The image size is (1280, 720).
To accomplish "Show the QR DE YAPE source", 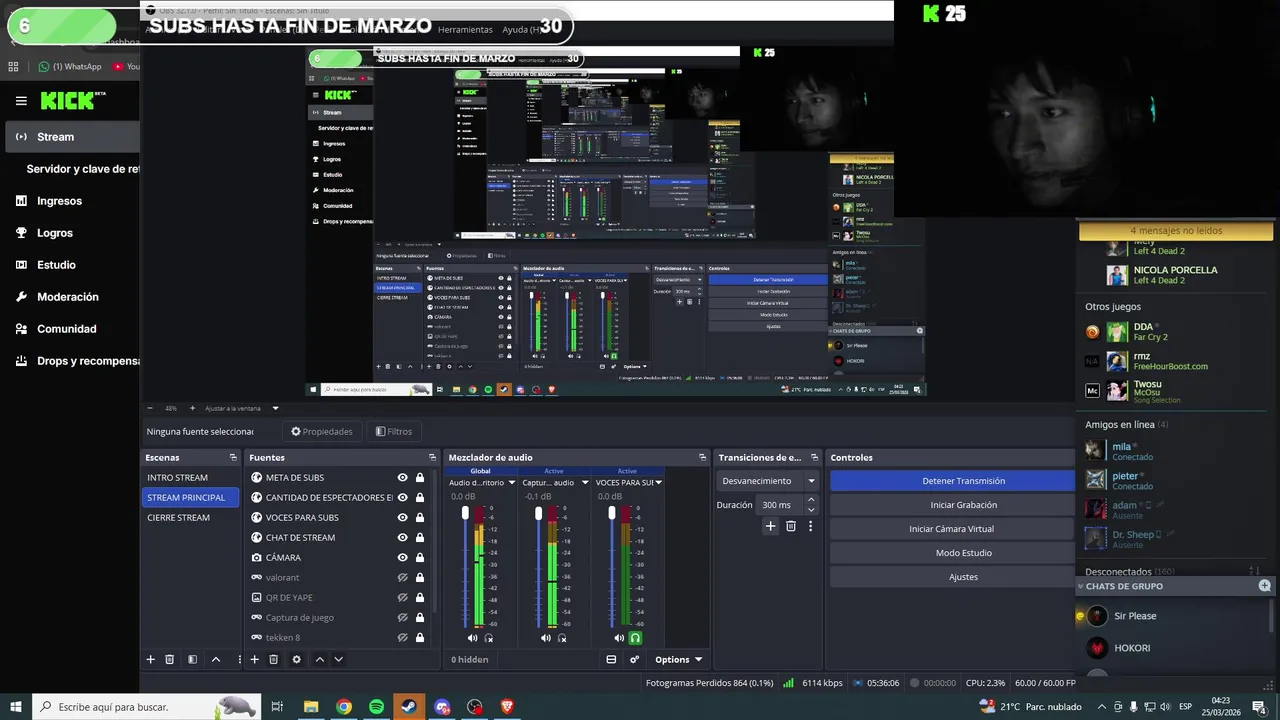I will pos(402,598).
